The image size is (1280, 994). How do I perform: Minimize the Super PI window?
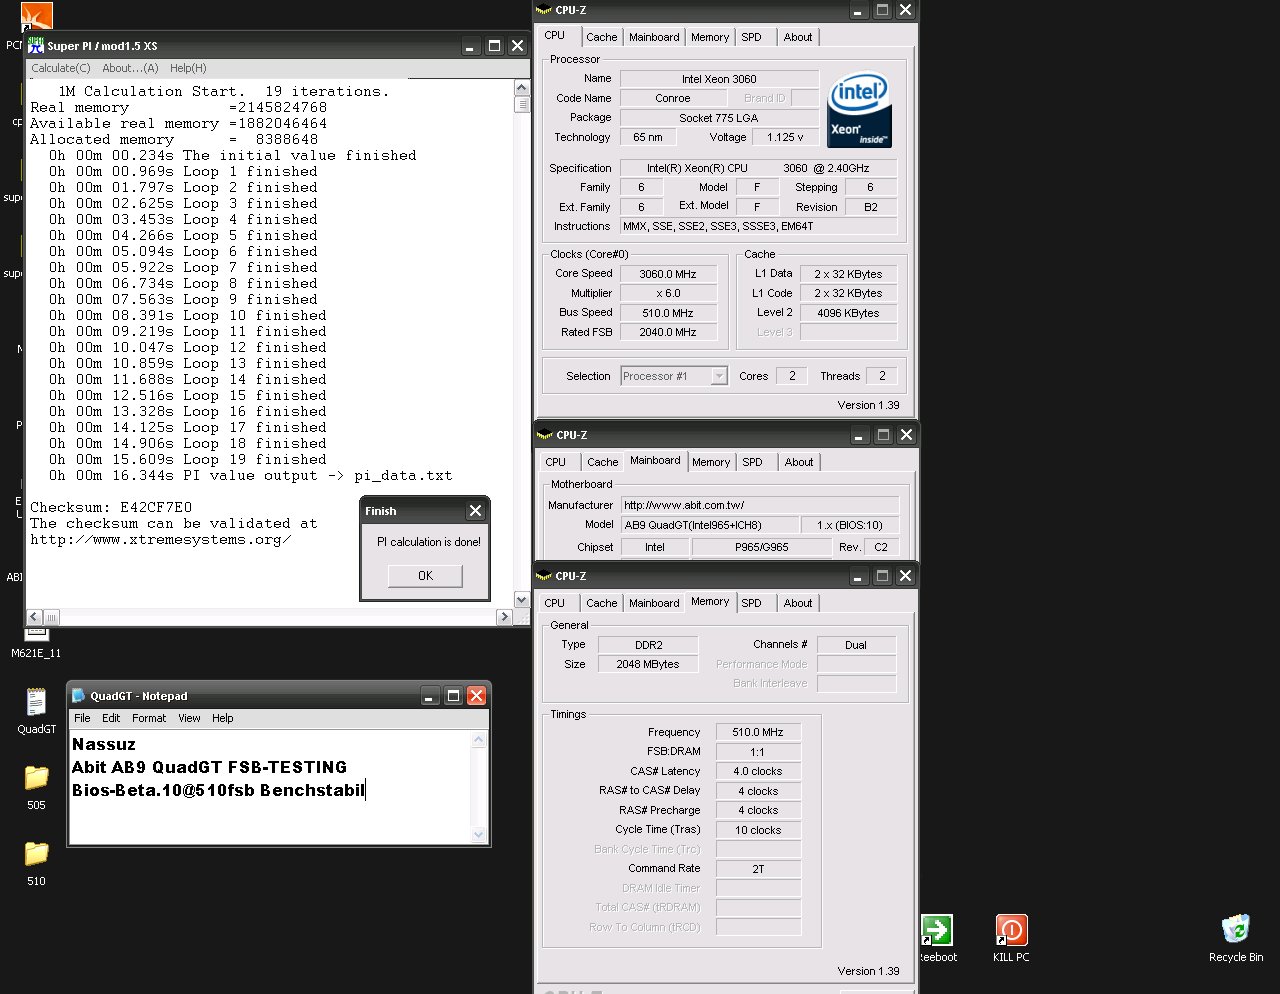(471, 46)
